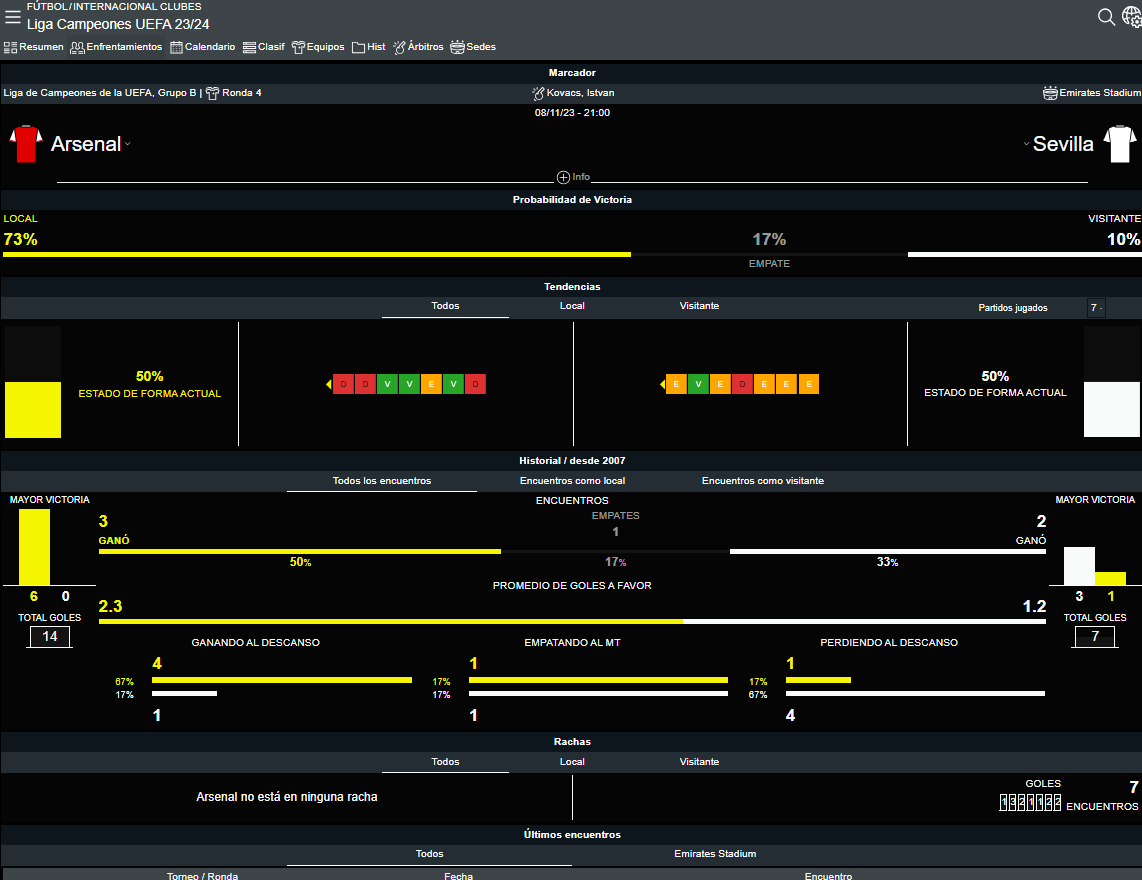Click Arsenal's yellow form percentage bar

coord(33,409)
